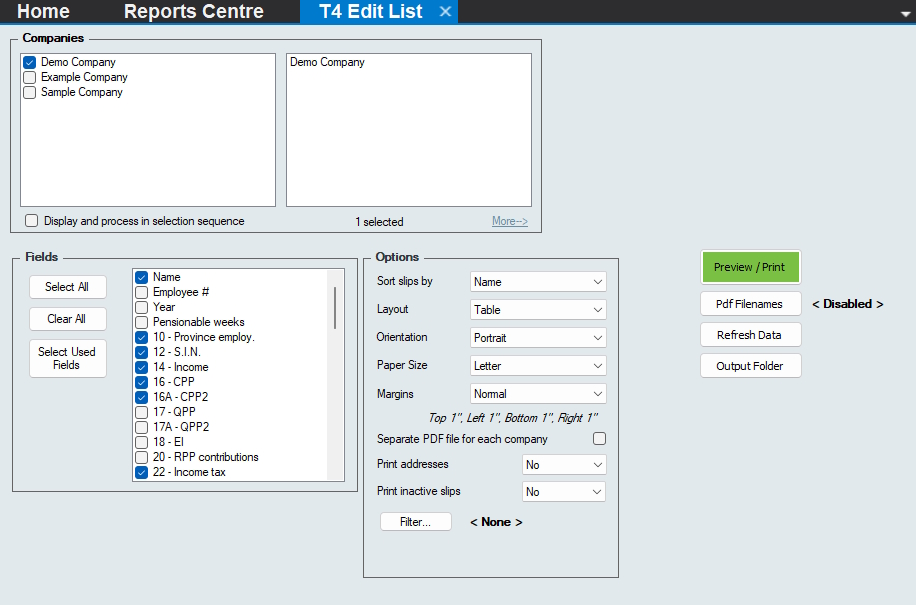Enable display and process in selection sequence
916x605 pixels.
(x=32, y=221)
